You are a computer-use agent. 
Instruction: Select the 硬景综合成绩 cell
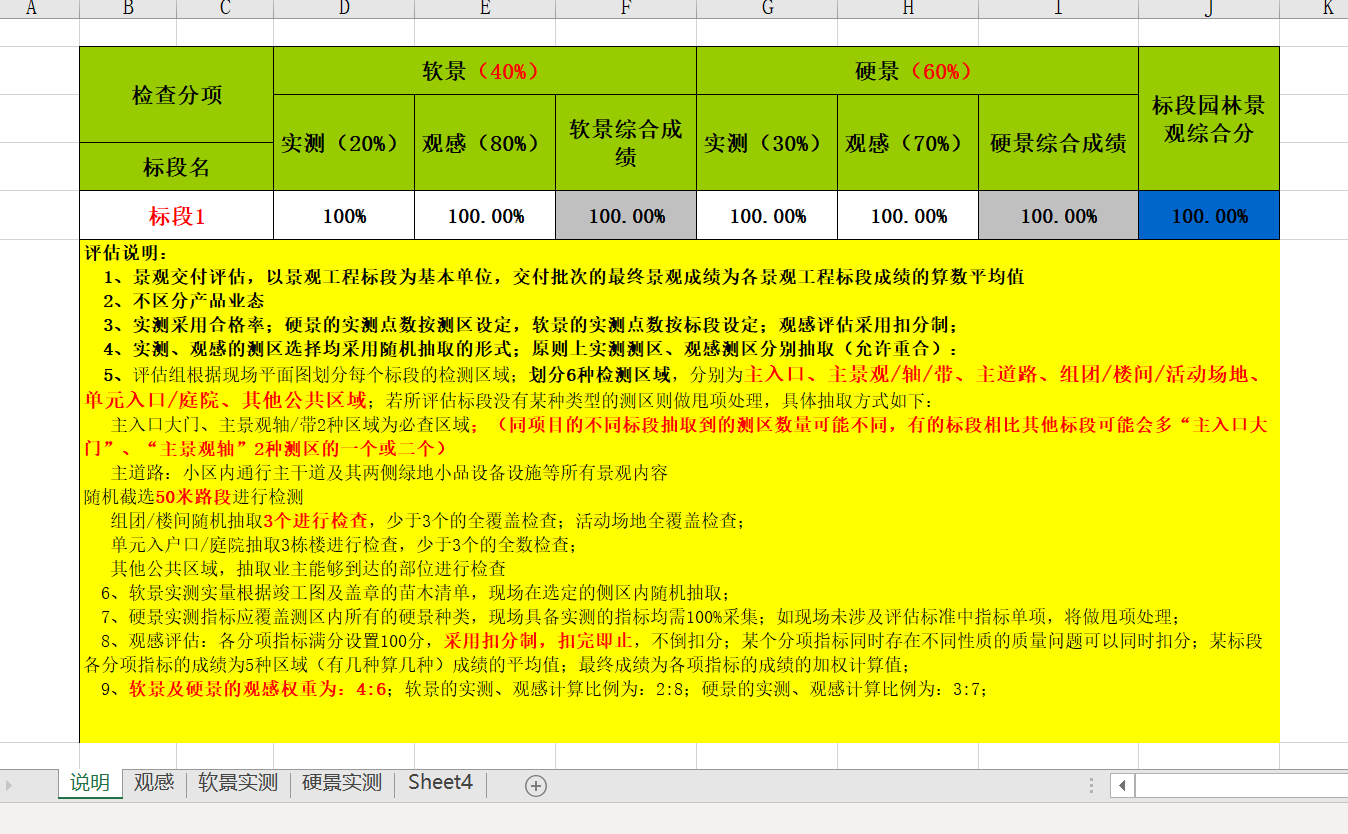coord(1058,143)
